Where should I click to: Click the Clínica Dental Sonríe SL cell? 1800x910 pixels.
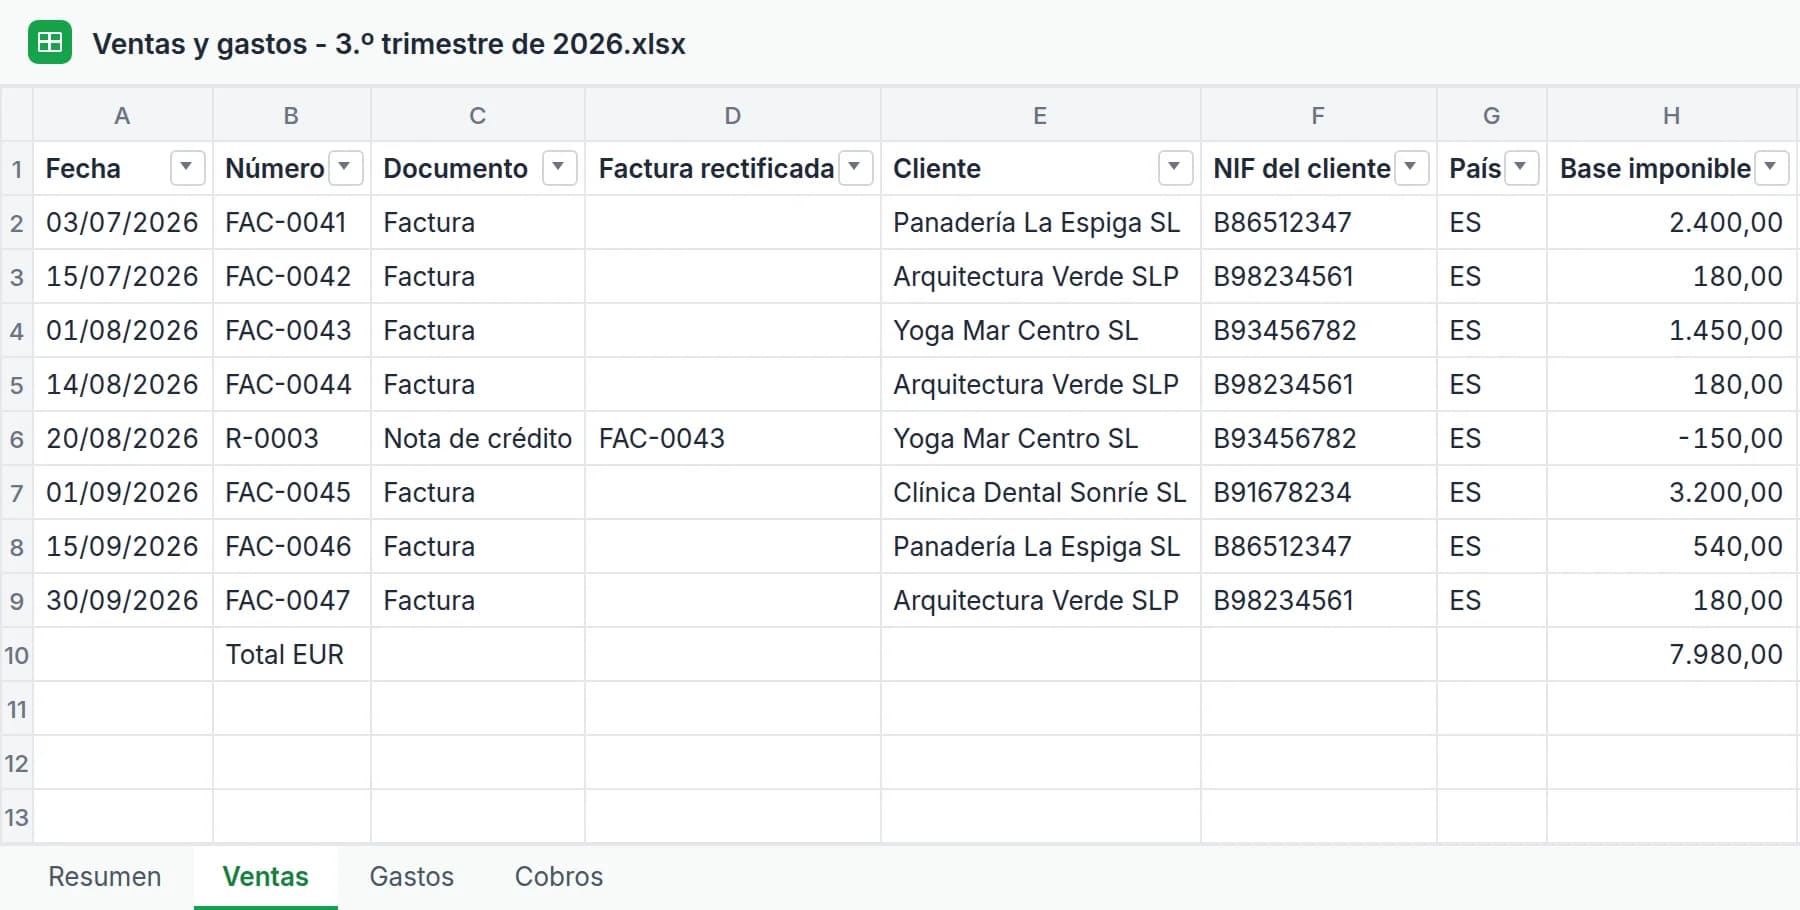1040,492
